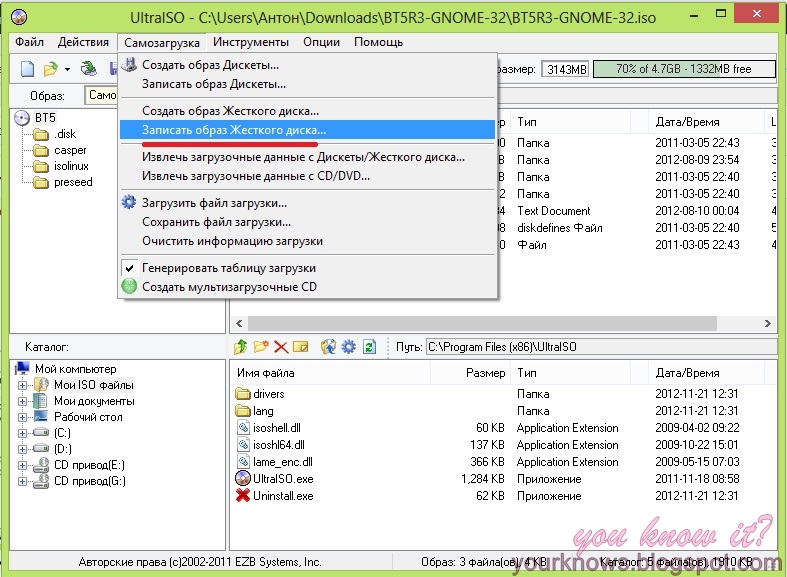Select Сохранить файл загрузки
The height and width of the screenshot is (577, 787).
pos(307,222)
